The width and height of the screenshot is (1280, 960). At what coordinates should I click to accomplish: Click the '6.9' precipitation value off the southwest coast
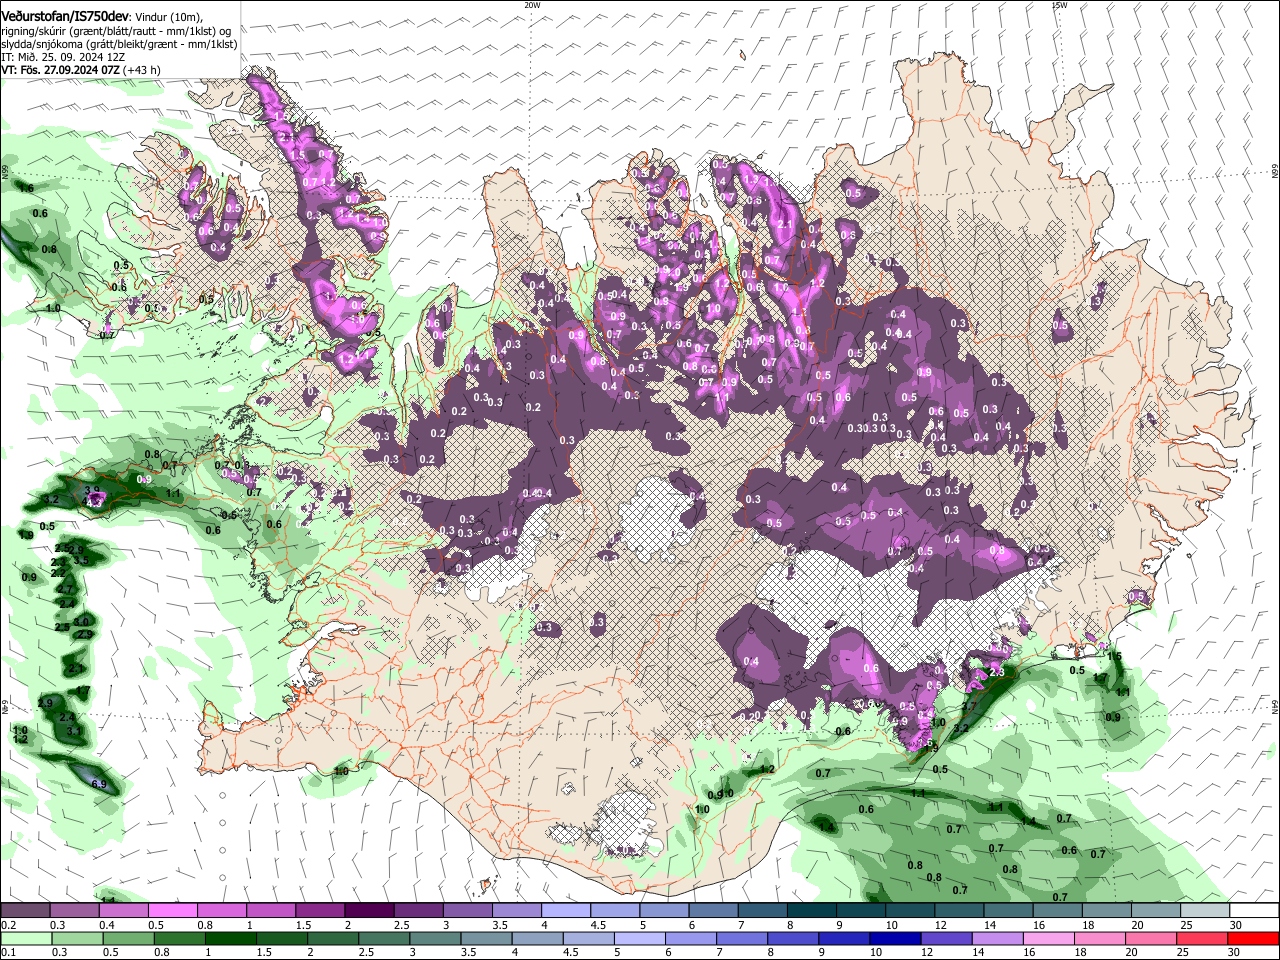click(99, 784)
